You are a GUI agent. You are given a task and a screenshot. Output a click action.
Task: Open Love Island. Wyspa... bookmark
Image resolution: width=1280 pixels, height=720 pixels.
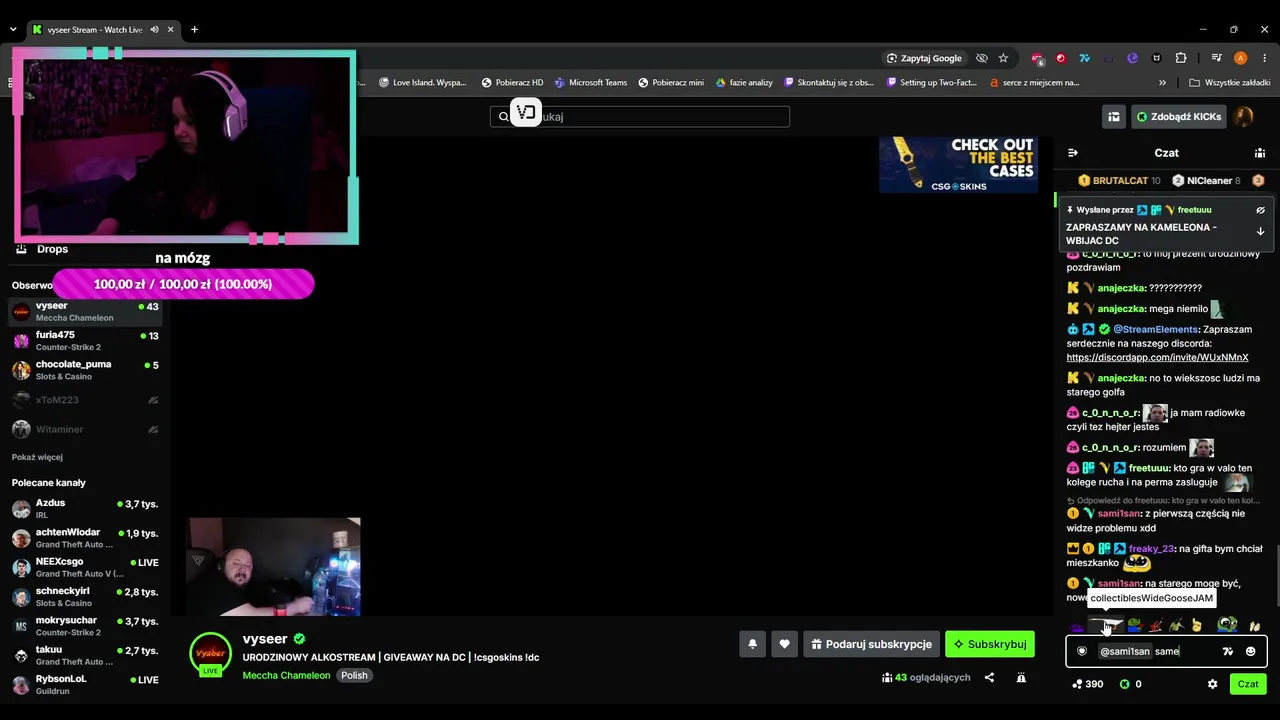click(x=423, y=83)
